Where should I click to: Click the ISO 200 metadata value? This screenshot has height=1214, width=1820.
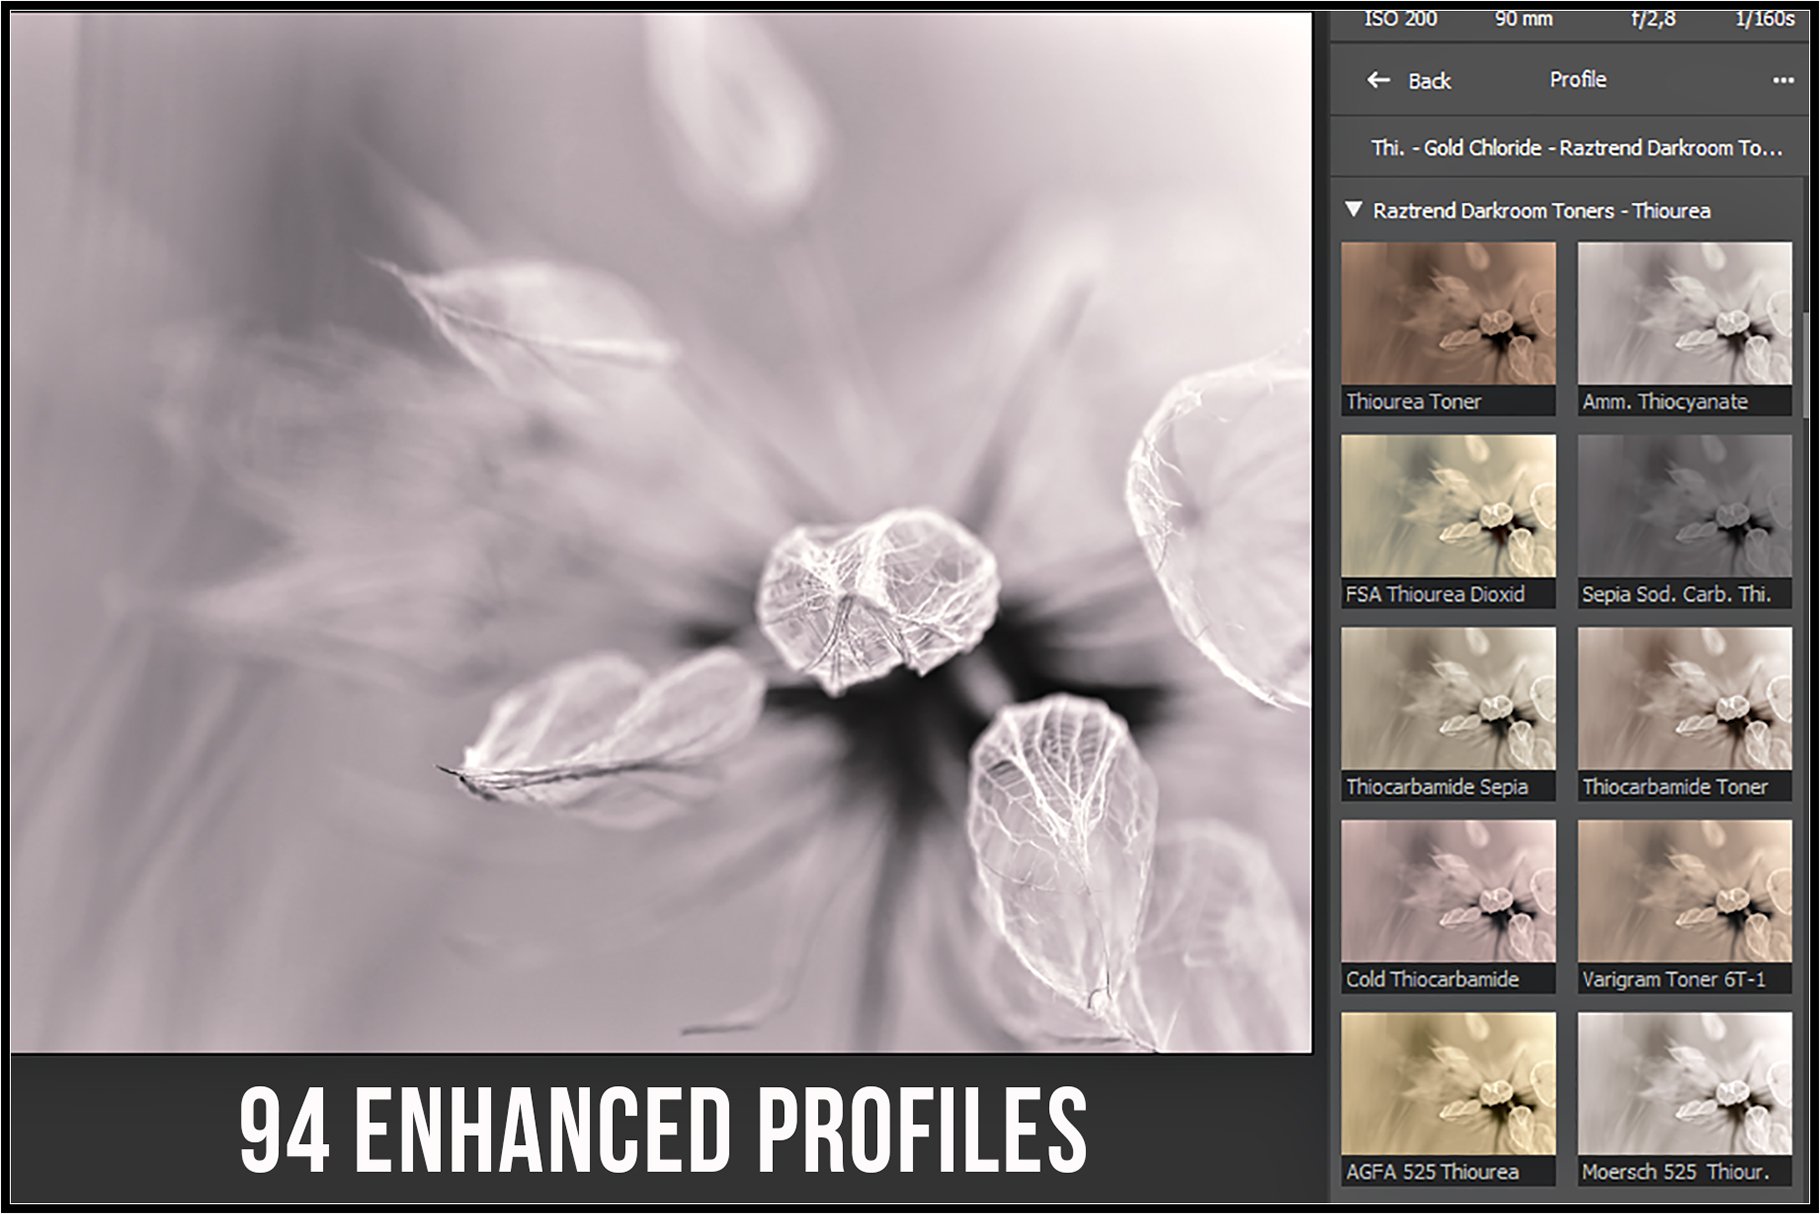1400,19
